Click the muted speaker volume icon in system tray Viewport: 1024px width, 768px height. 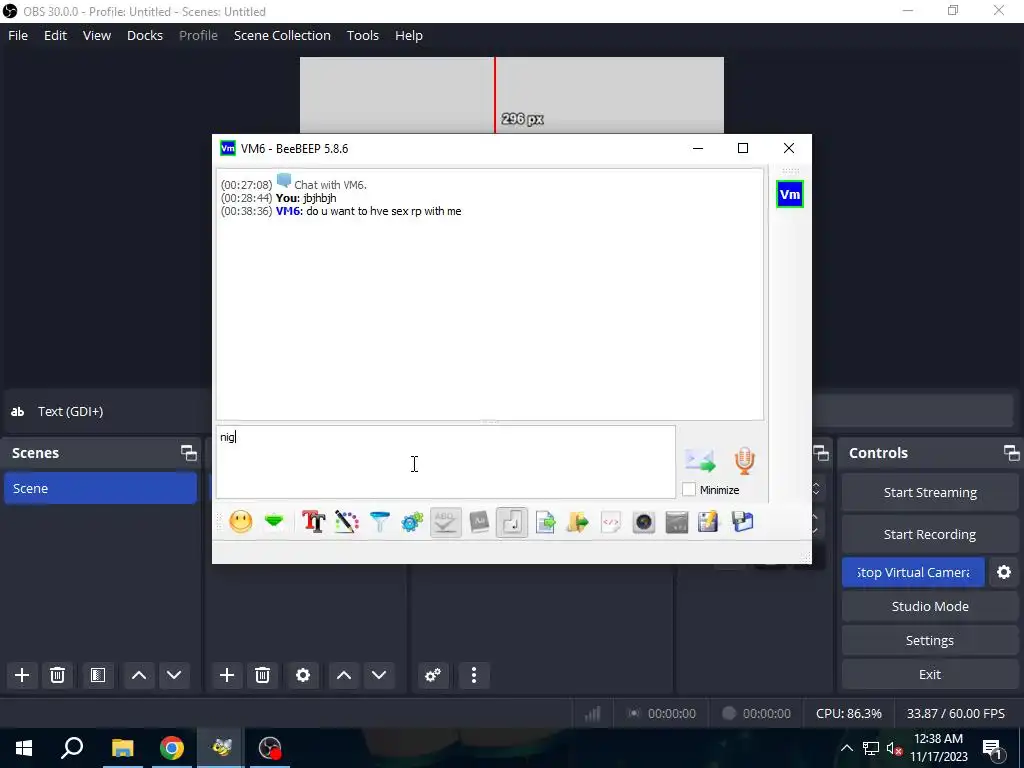tap(895, 748)
